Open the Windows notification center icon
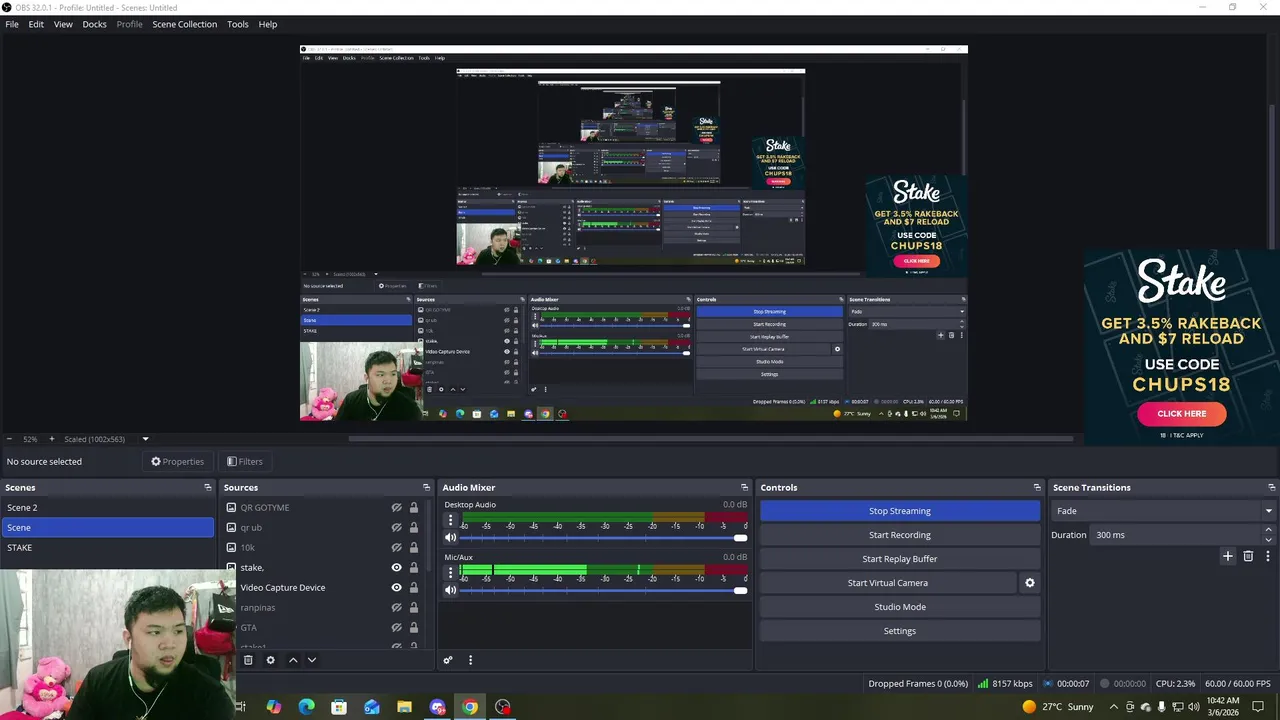1280x720 pixels. pyautogui.click(x=1258, y=707)
